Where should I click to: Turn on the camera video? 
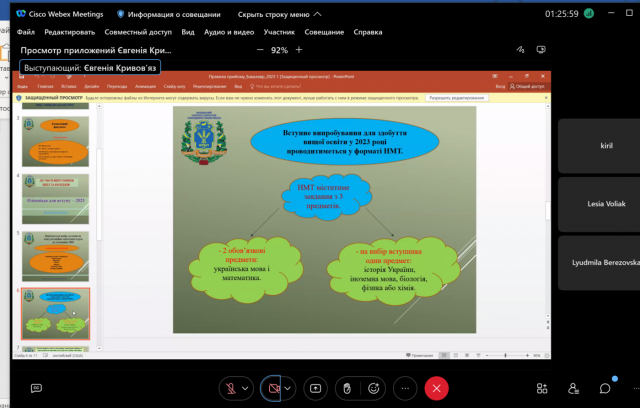[x=273, y=388]
